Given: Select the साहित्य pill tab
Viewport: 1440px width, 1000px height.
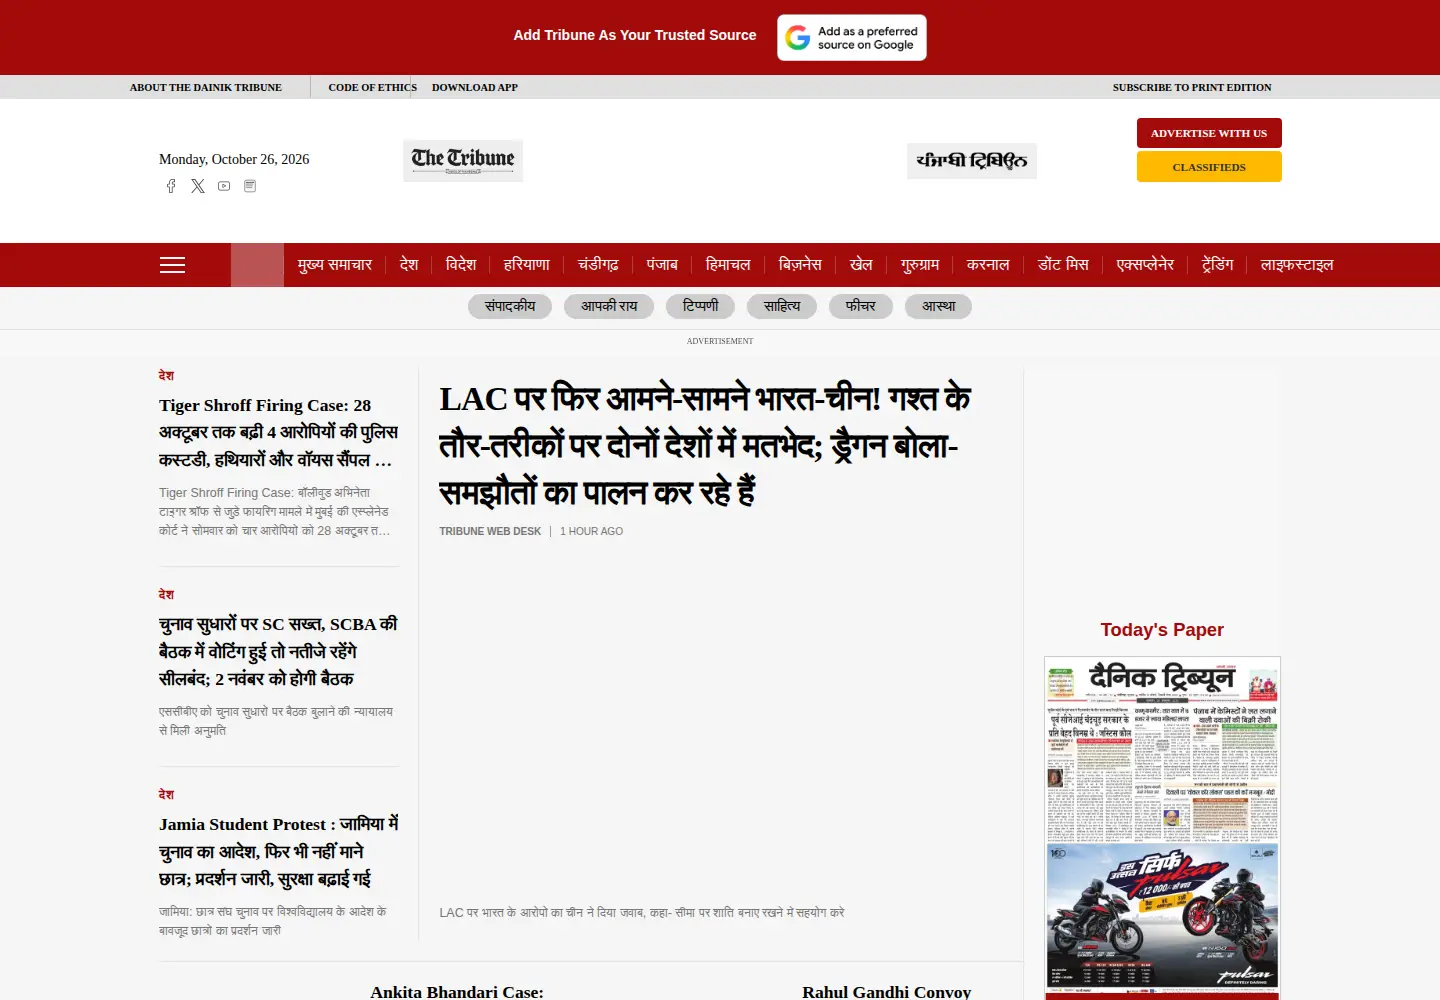Looking at the screenshot, I should pos(782,307).
